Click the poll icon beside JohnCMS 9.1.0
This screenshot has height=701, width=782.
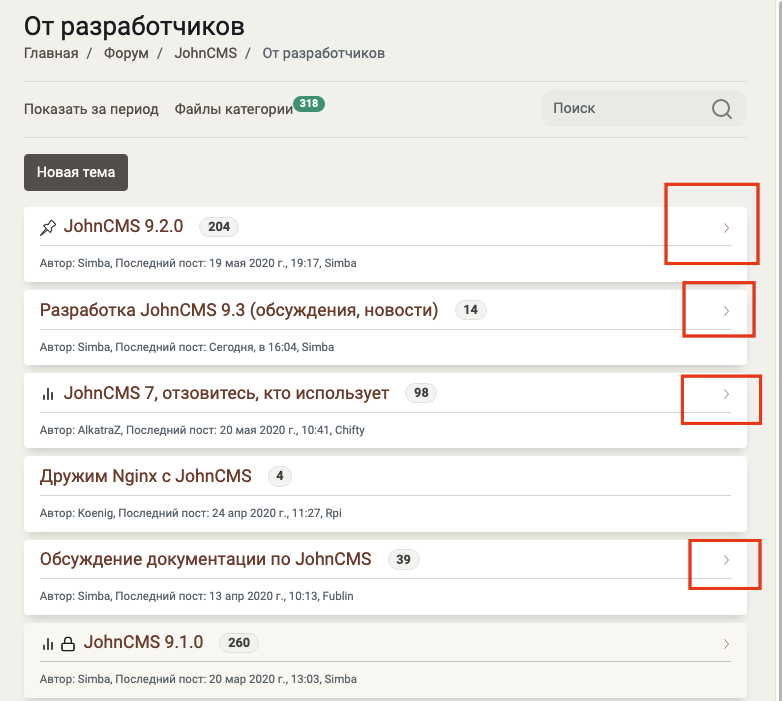point(48,643)
